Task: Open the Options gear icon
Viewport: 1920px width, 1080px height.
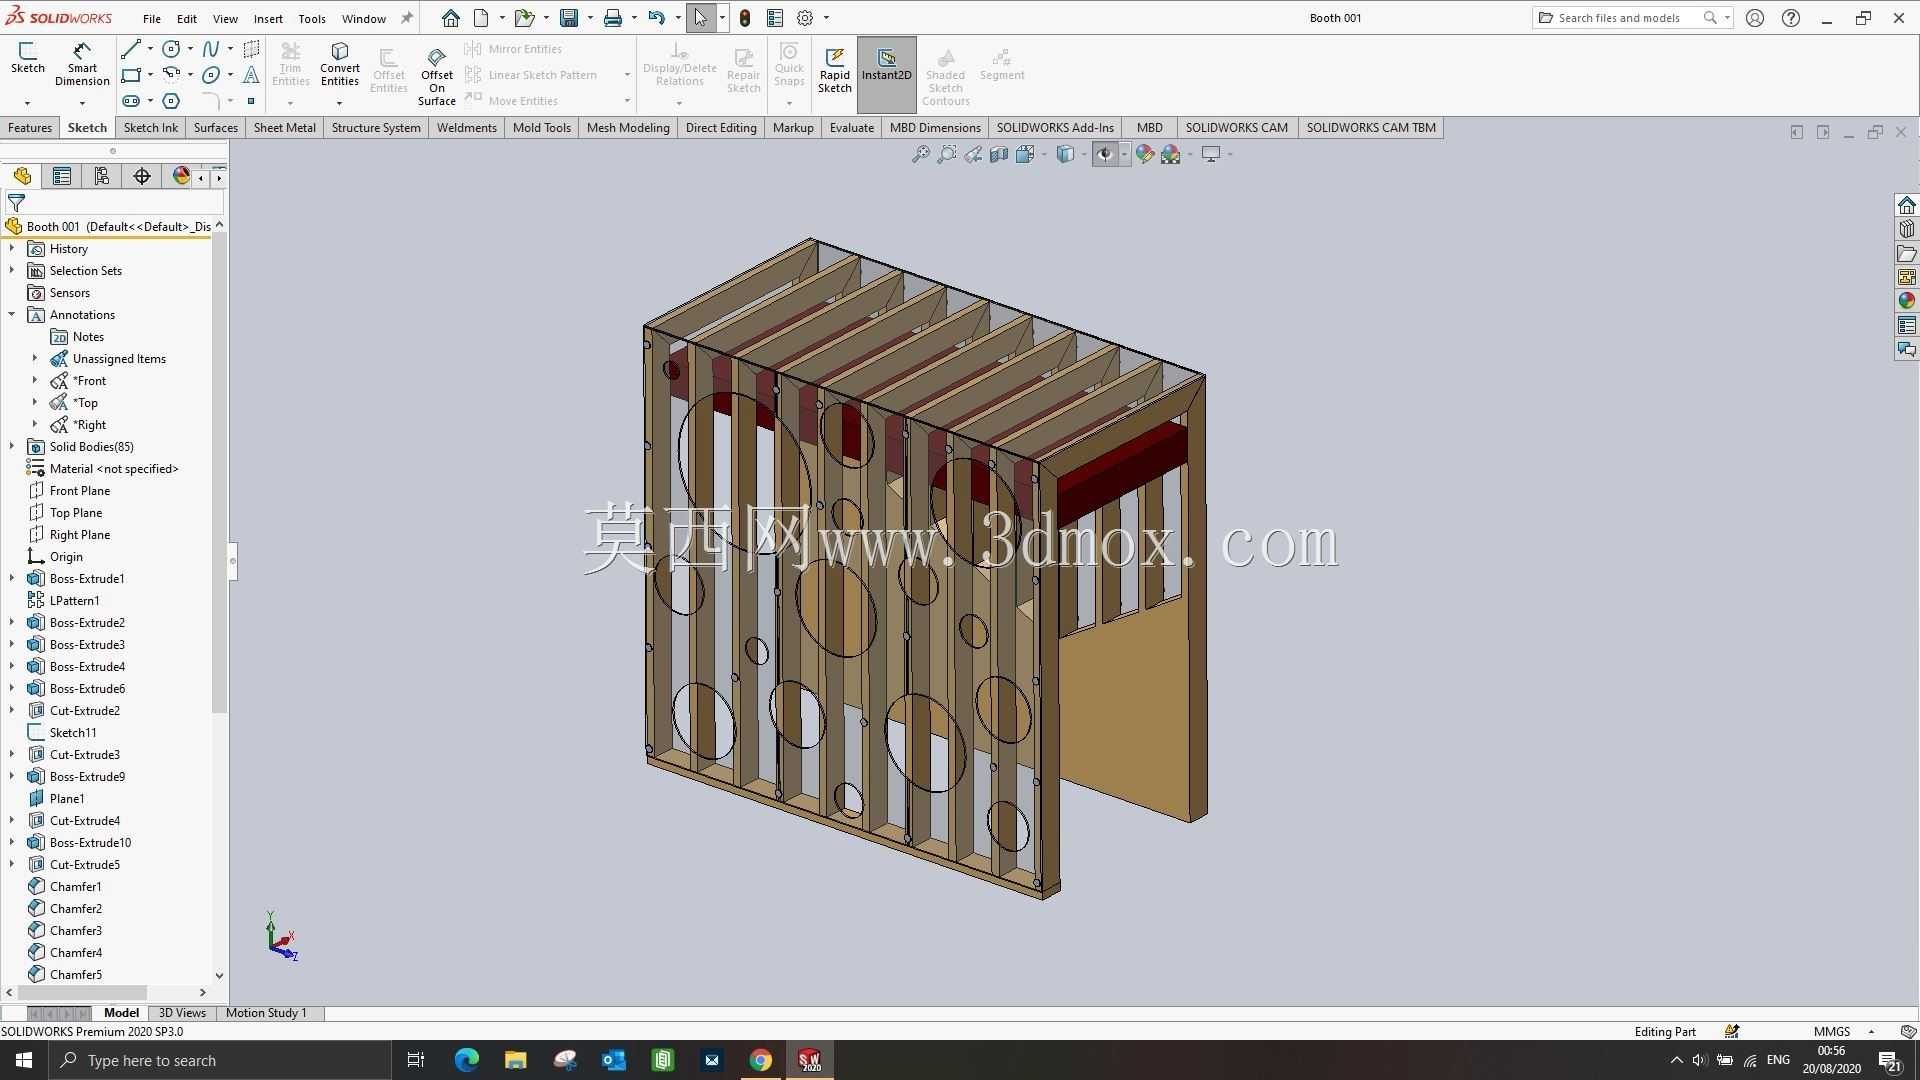Action: pyautogui.click(x=805, y=18)
